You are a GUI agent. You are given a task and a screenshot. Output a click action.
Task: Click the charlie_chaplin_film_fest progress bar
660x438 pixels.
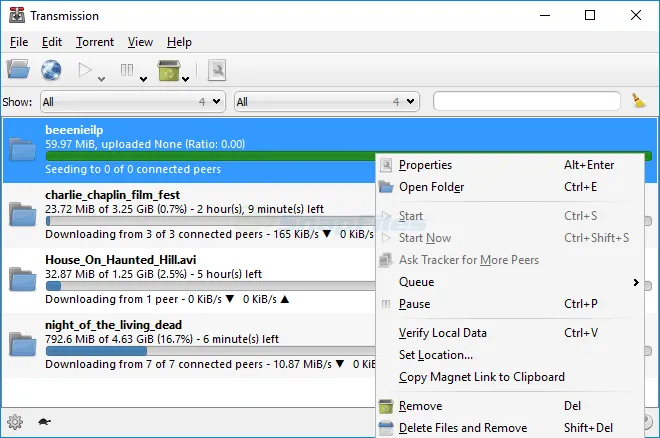(210, 221)
